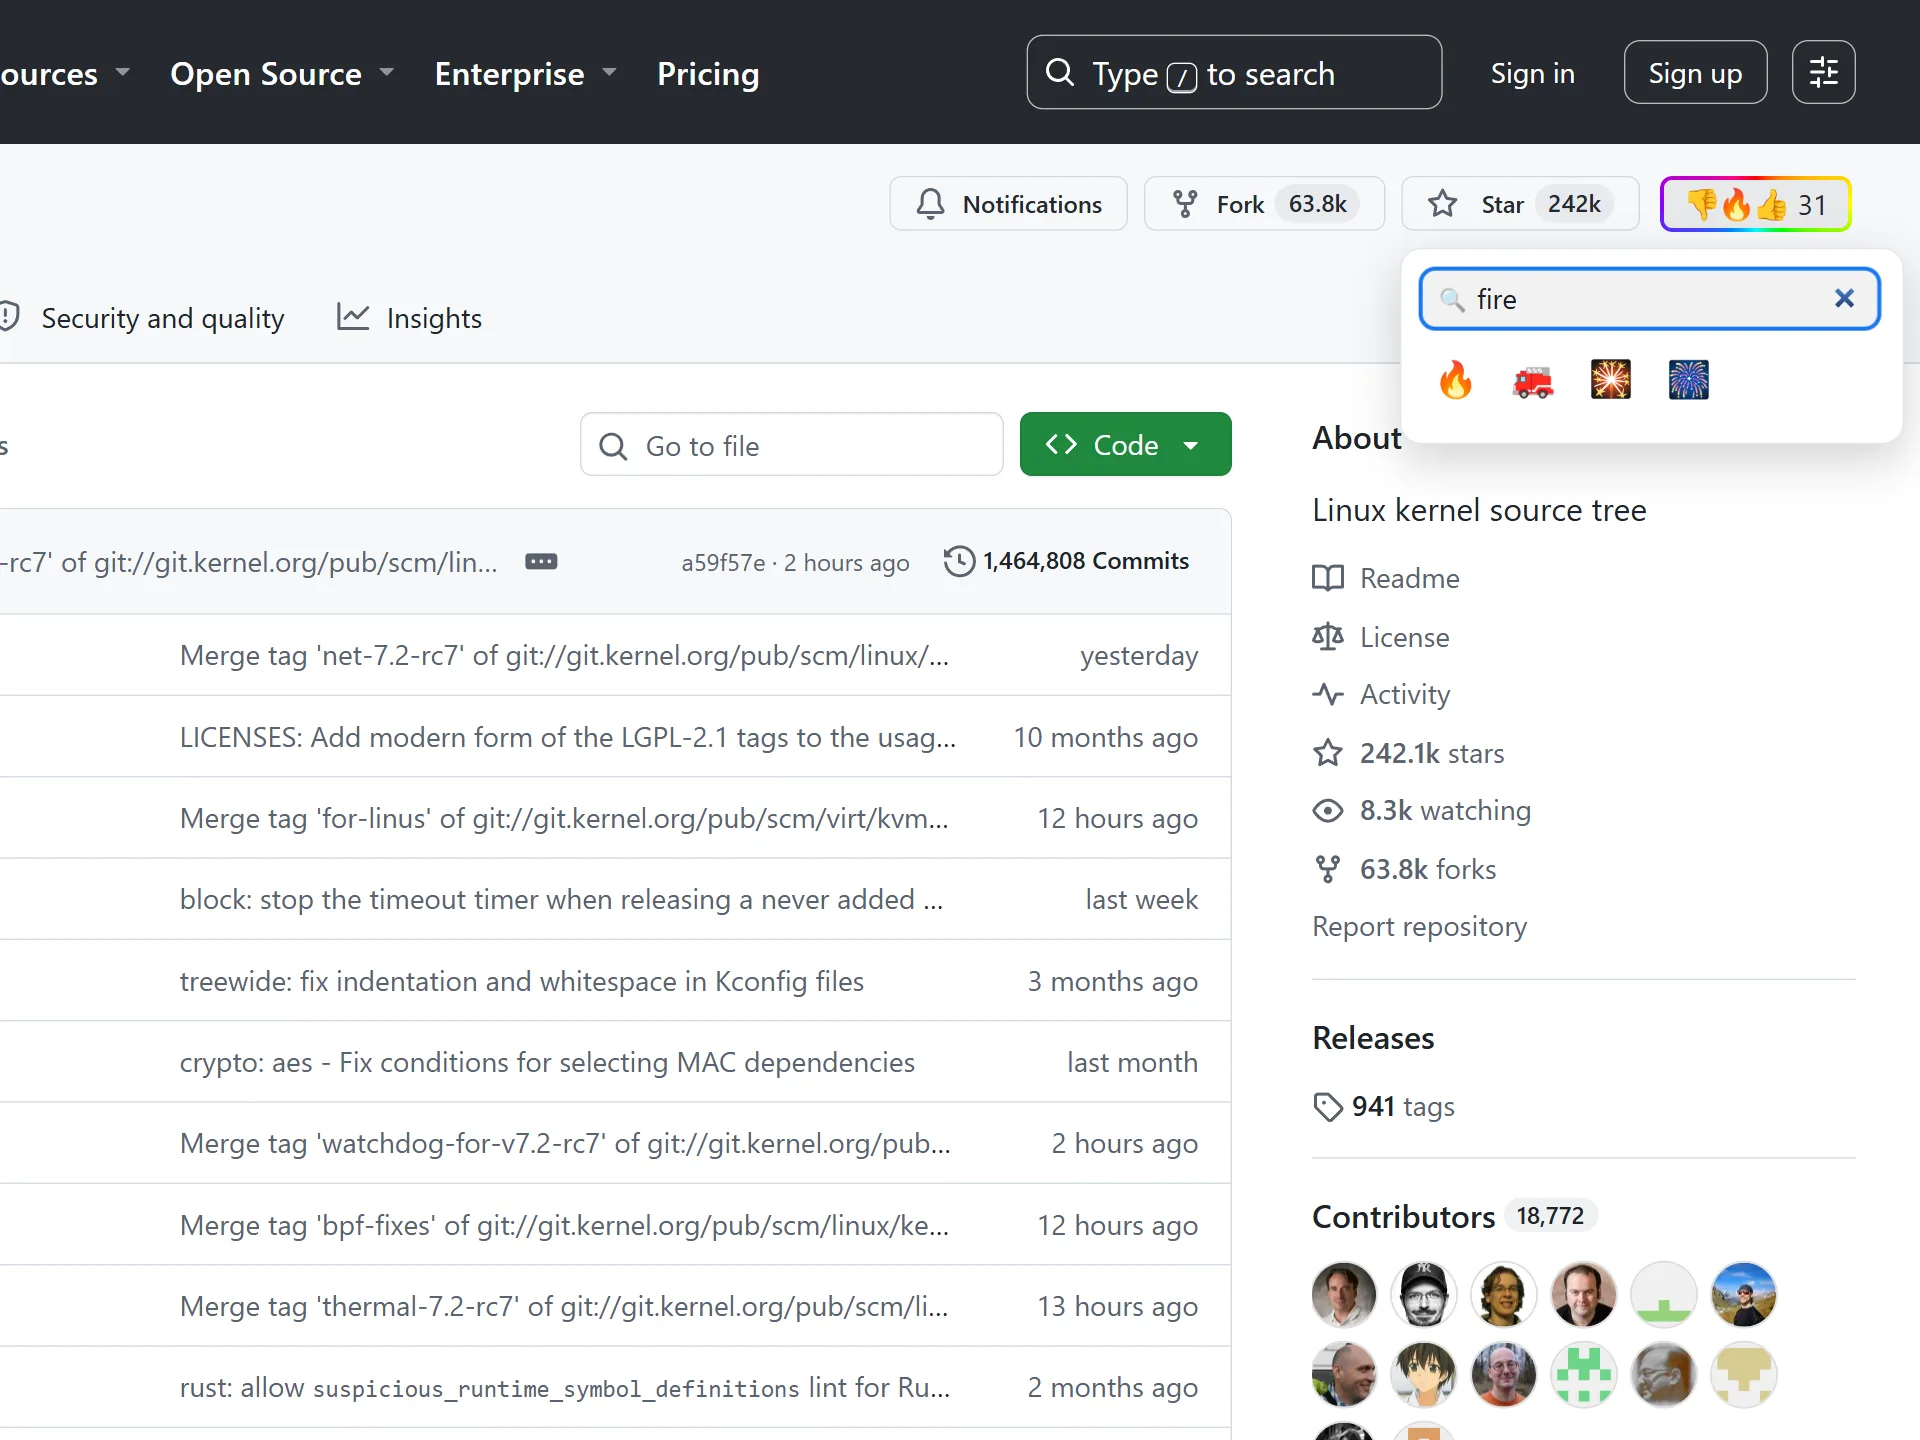
Task: Open the Security and quality tab
Action: pos(142,318)
